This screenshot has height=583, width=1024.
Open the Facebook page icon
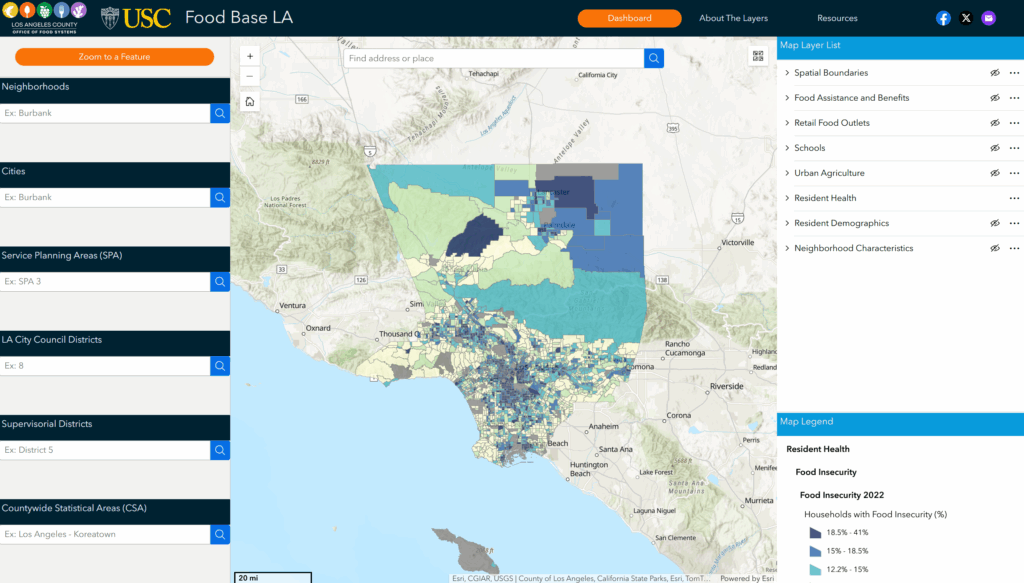[x=943, y=18]
